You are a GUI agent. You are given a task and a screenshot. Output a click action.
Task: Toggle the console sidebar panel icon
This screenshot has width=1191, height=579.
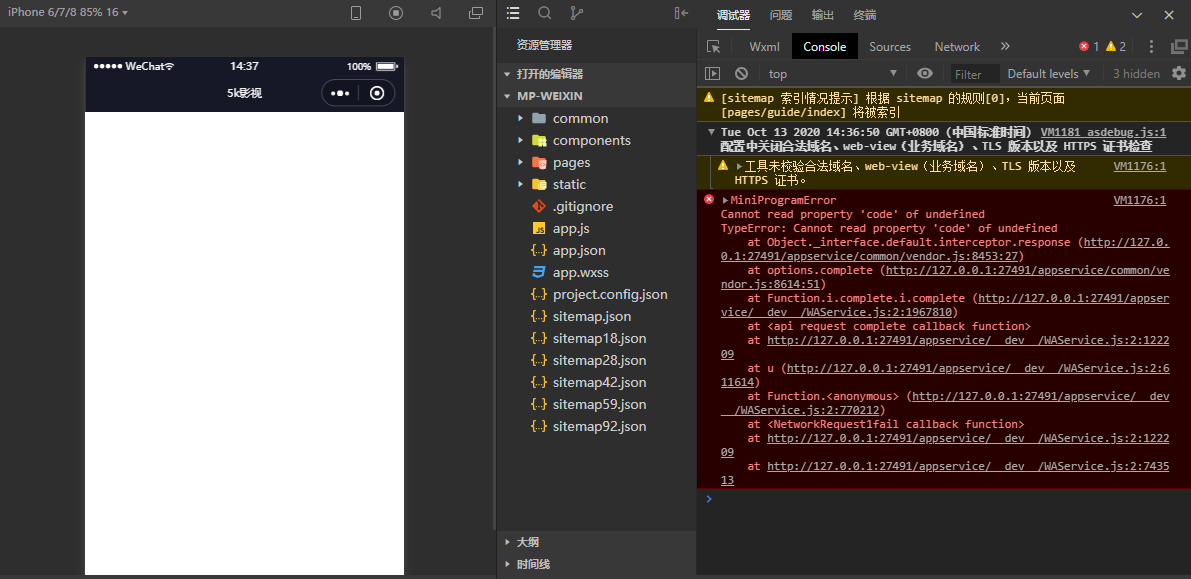pyautogui.click(x=712, y=74)
